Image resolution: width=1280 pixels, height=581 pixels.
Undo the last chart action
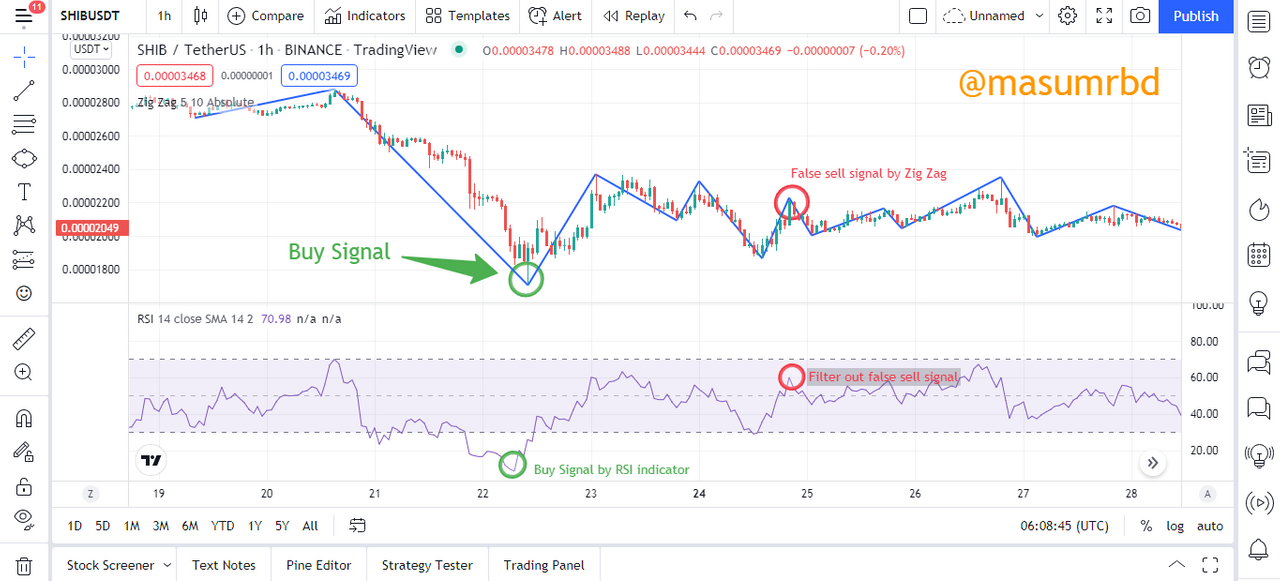(690, 16)
